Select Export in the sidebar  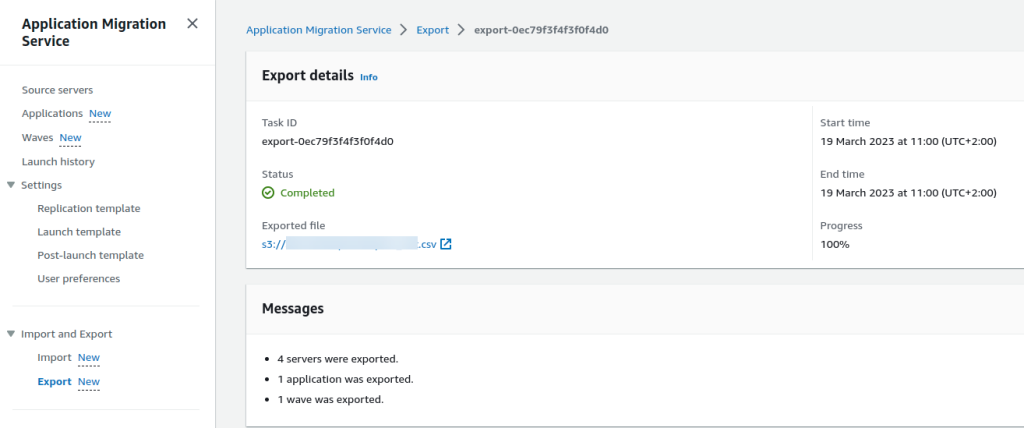pyautogui.click(x=54, y=382)
